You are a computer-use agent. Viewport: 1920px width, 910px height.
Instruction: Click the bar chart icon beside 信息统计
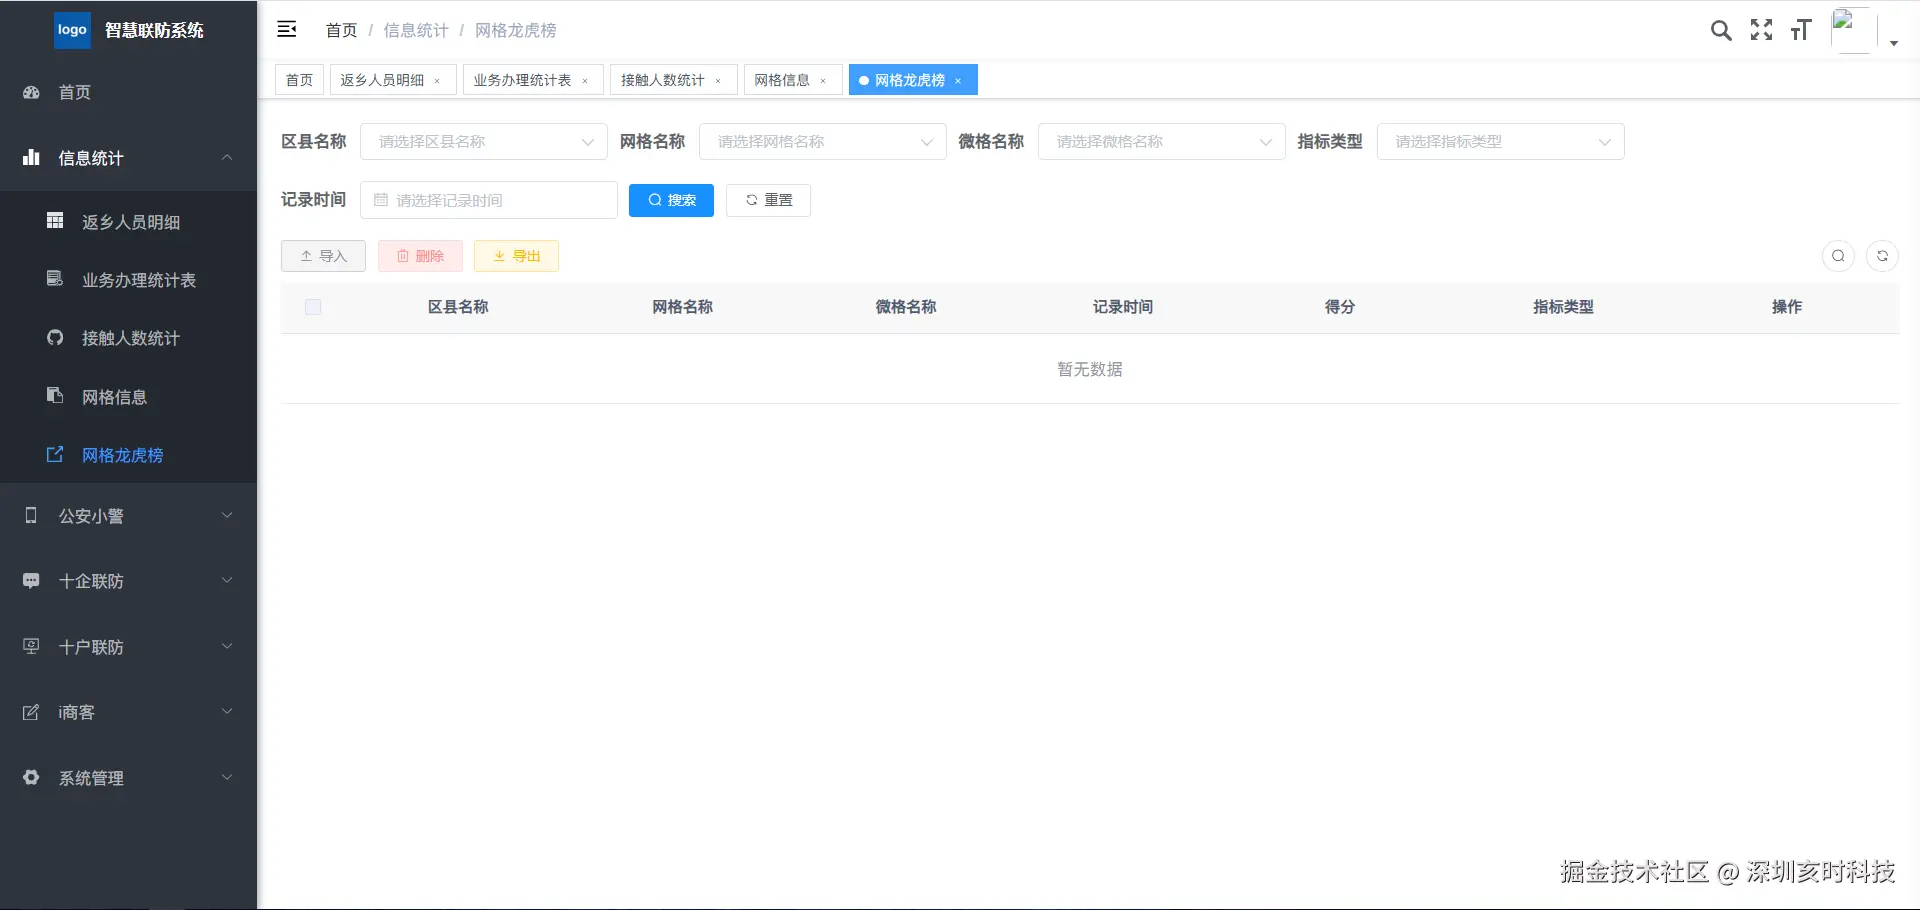point(32,158)
